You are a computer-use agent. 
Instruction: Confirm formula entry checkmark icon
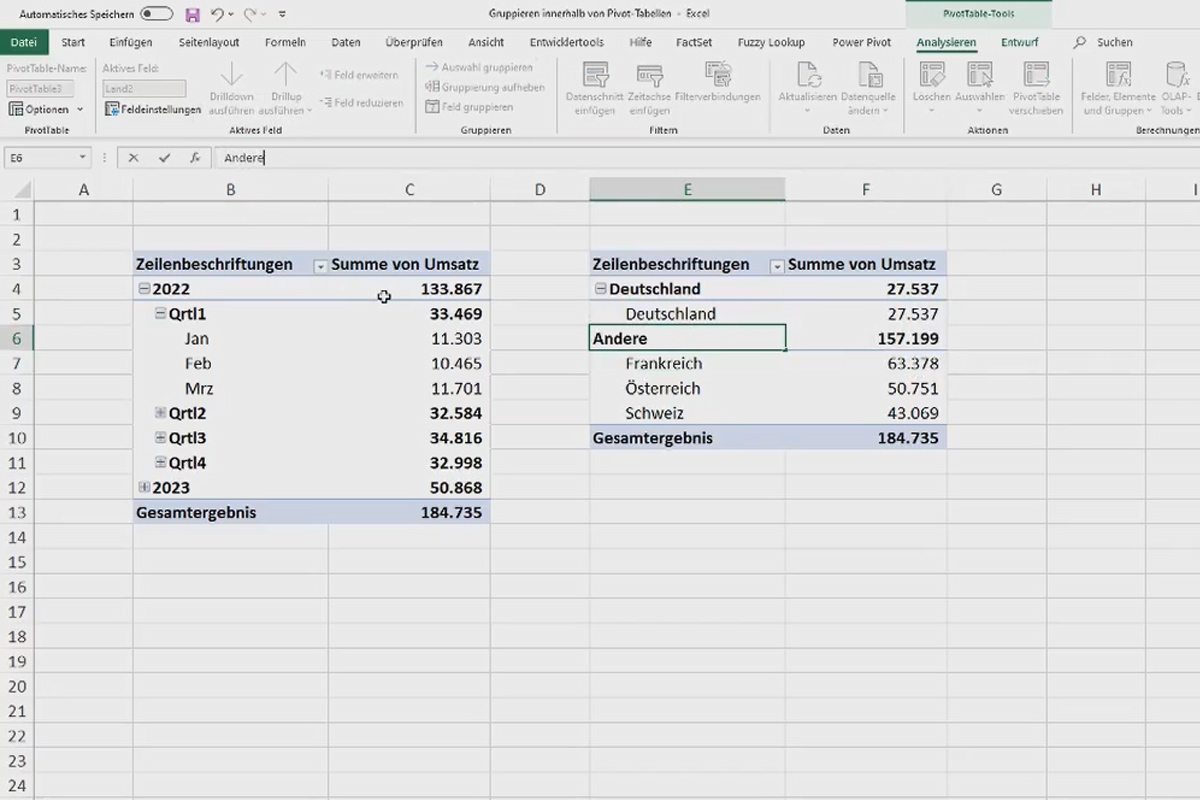click(x=164, y=158)
